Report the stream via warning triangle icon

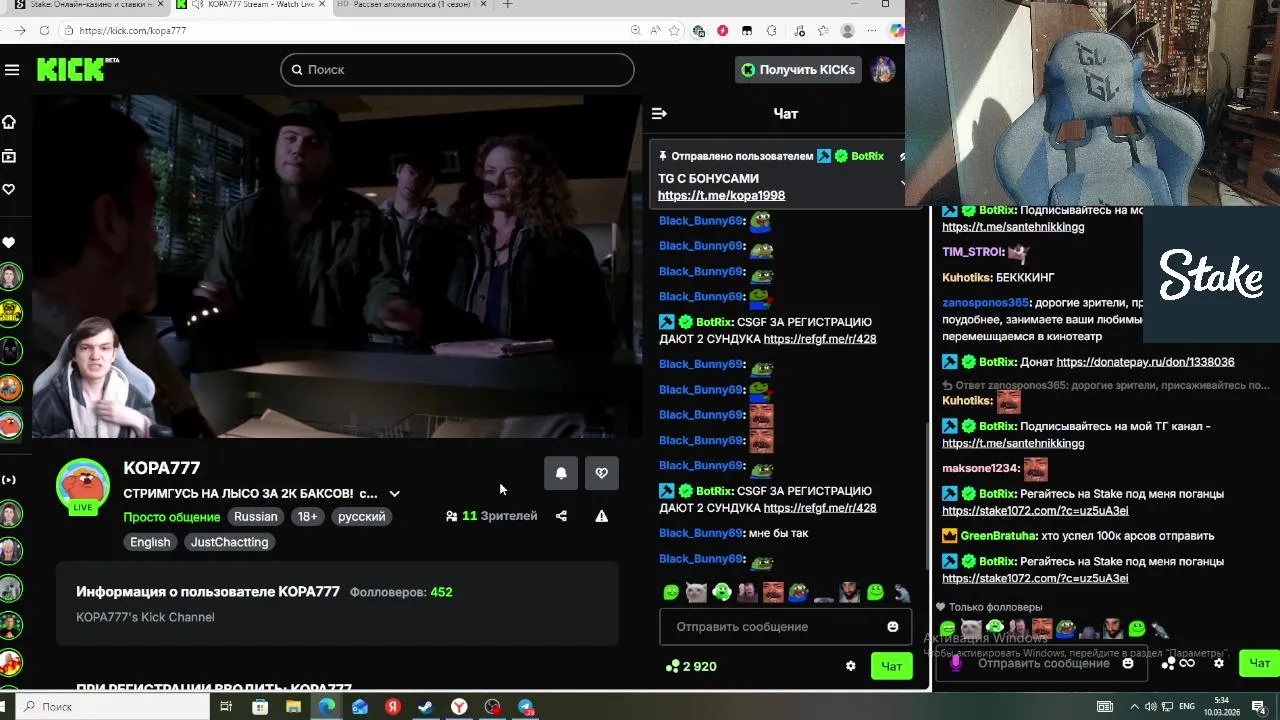click(x=601, y=516)
